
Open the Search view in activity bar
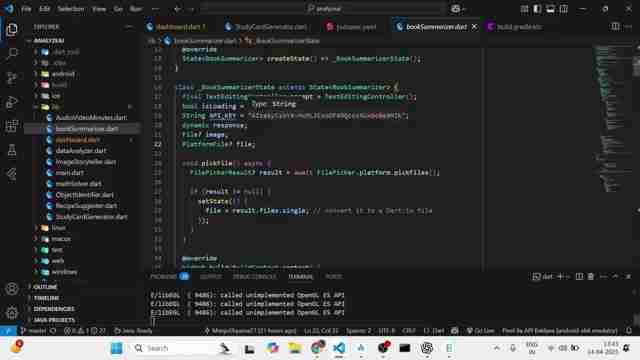pos(11,53)
